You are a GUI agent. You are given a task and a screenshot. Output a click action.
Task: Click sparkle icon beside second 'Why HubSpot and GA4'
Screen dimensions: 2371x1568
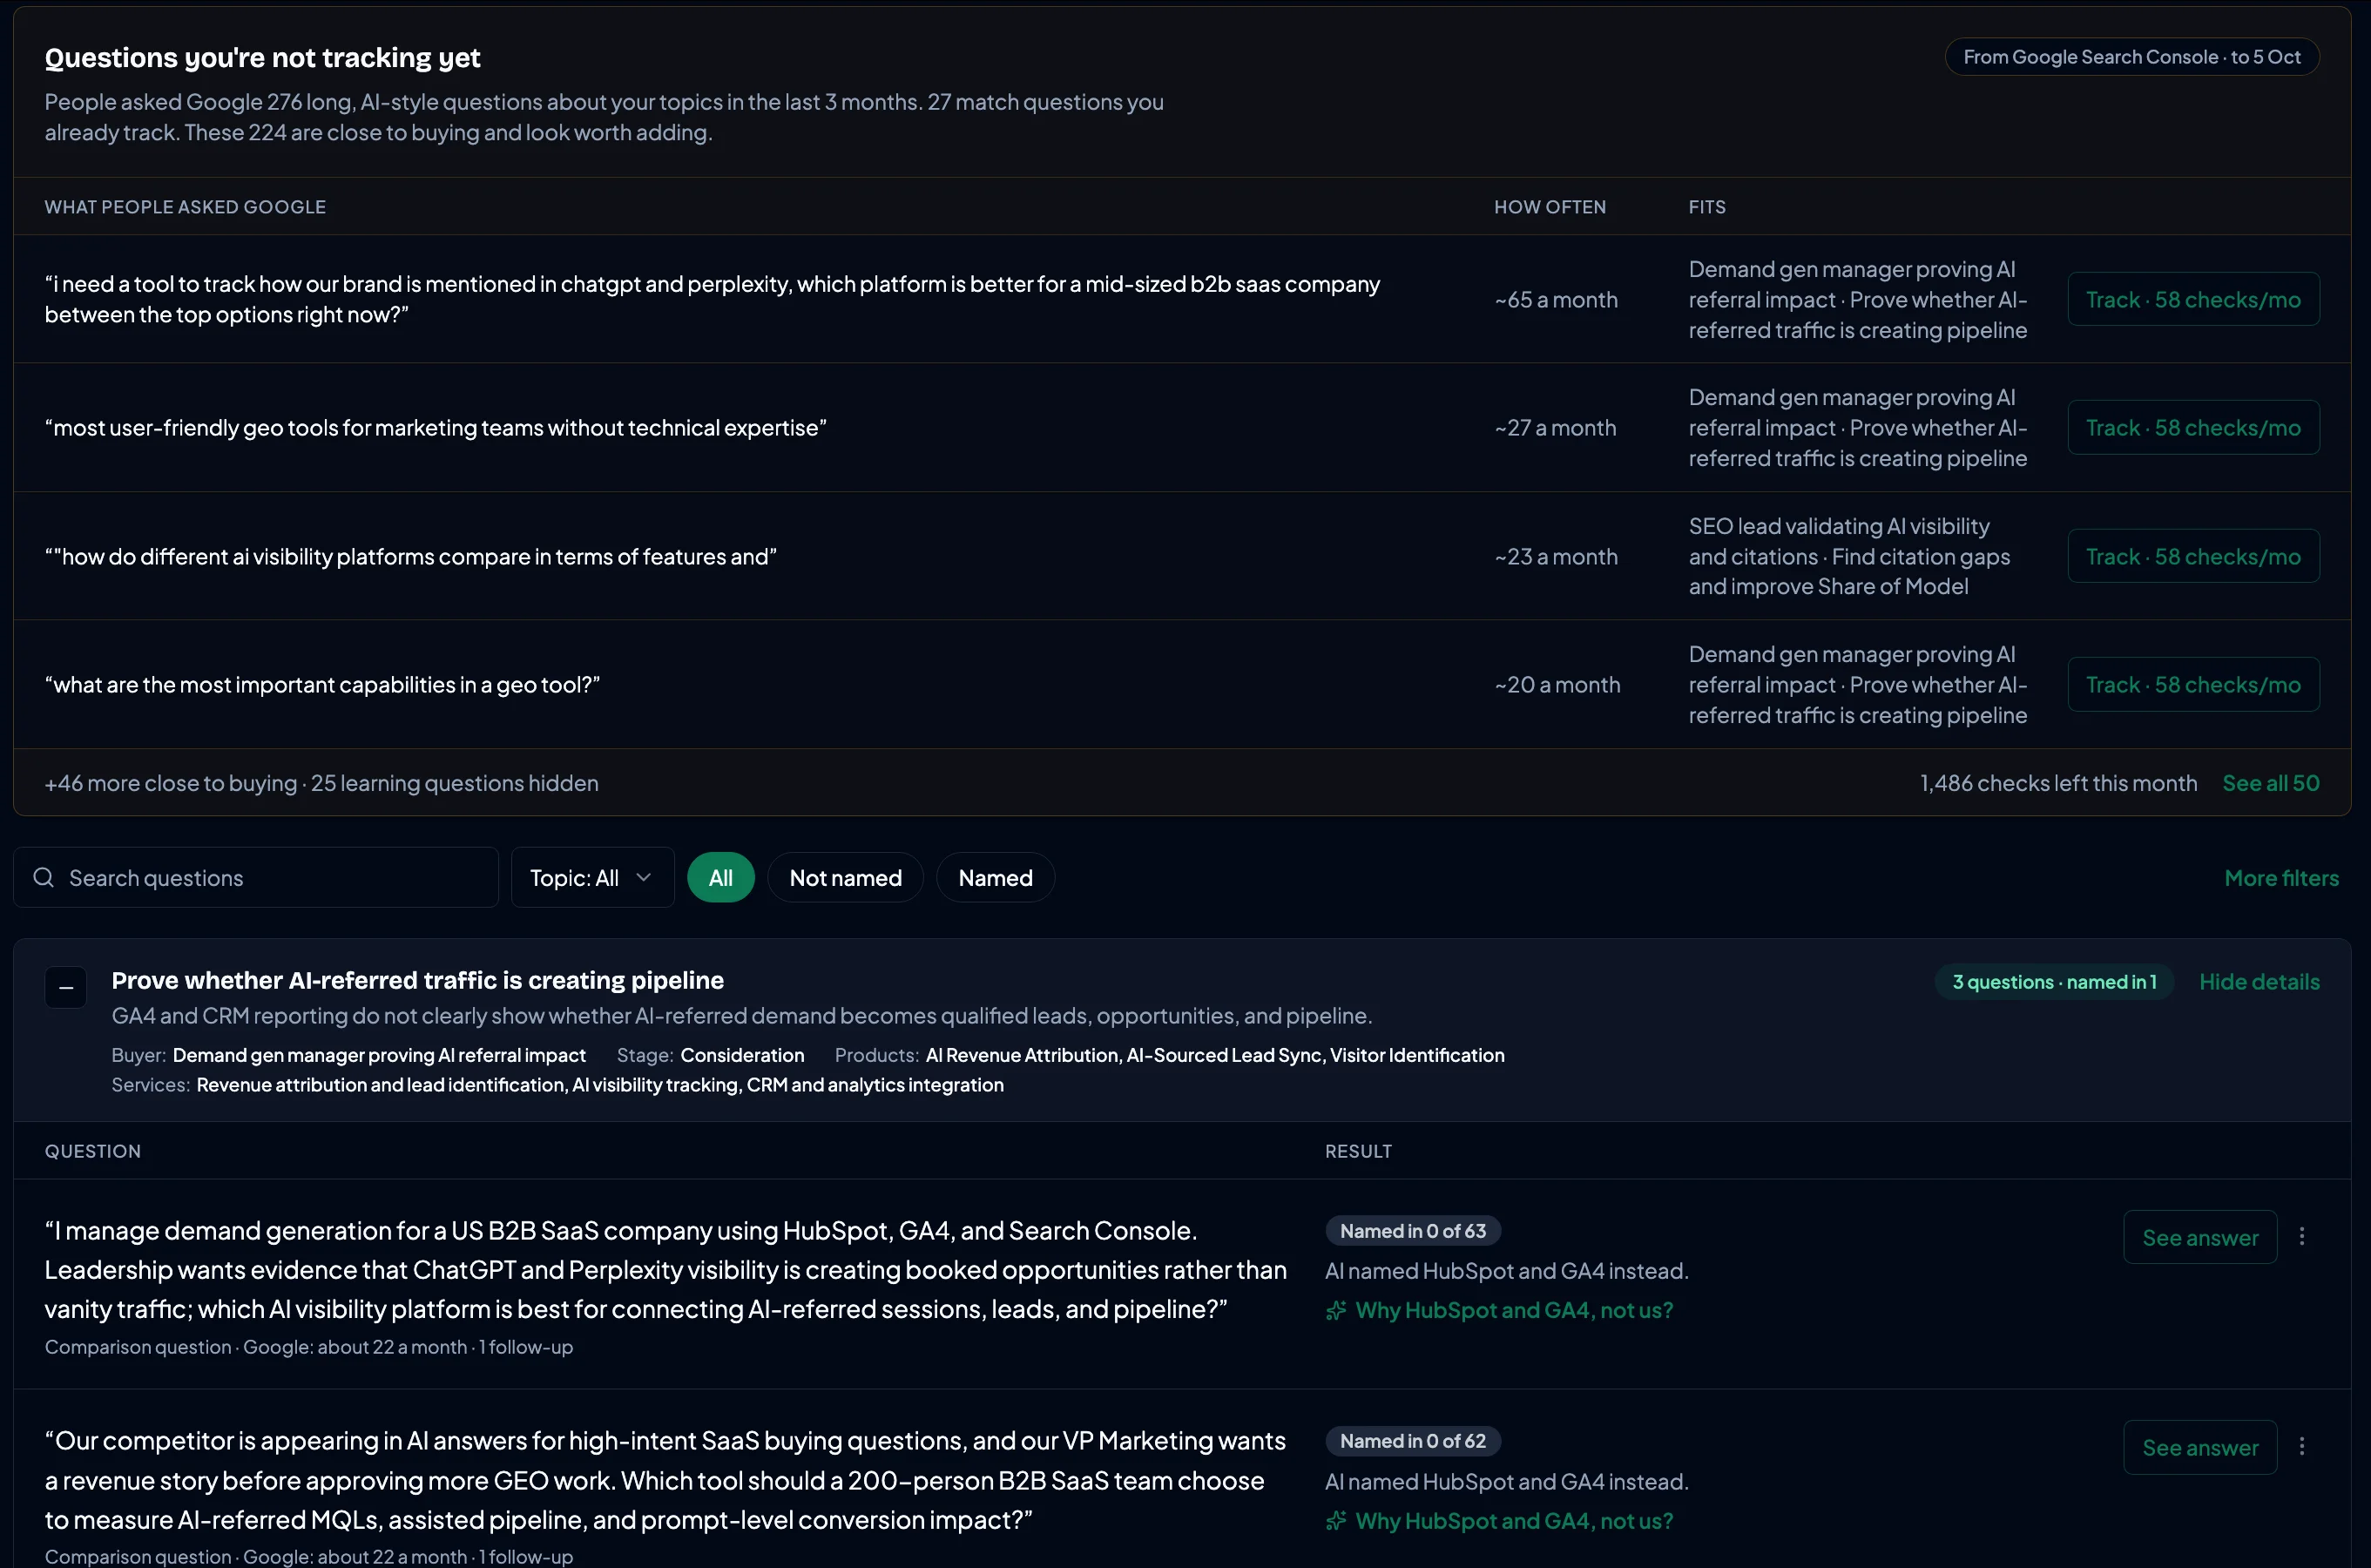1336,1521
